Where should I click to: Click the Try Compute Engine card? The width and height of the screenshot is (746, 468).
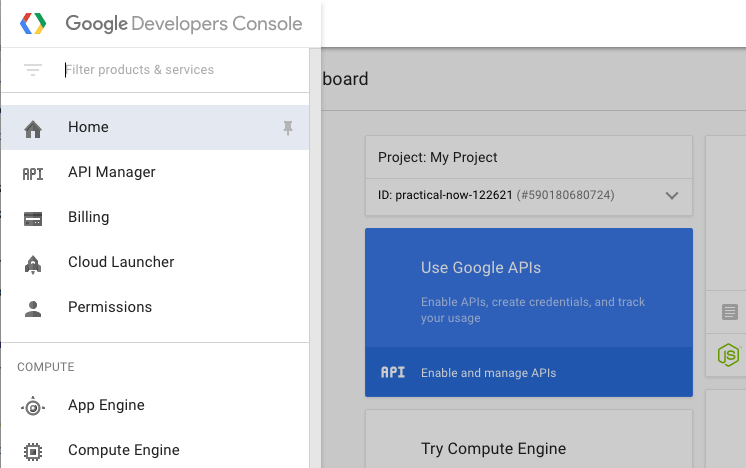pos(529,439)
